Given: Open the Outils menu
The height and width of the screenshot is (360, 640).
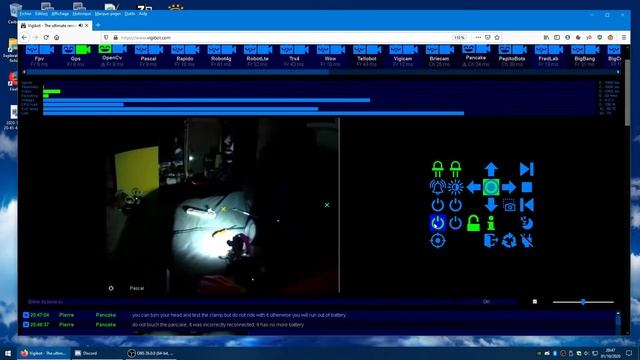Looking at the screenshot, I should [130, 14].
